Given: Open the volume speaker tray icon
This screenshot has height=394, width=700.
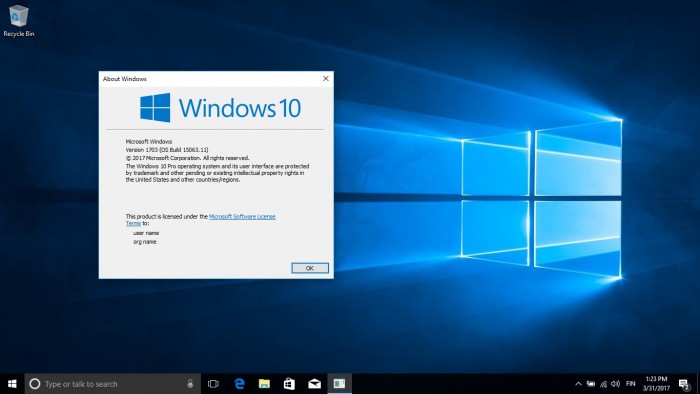Looking at the screenshot, I should (616, 384).
